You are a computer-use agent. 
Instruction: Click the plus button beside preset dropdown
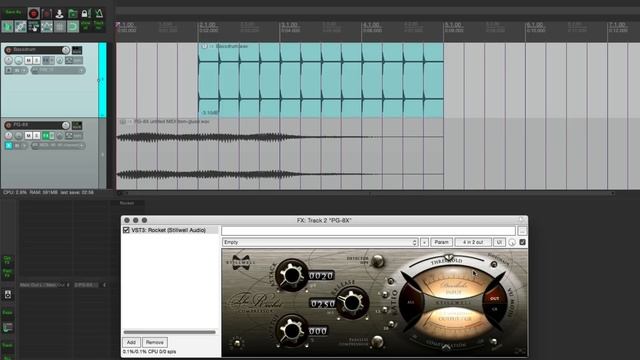coord(424,242)
